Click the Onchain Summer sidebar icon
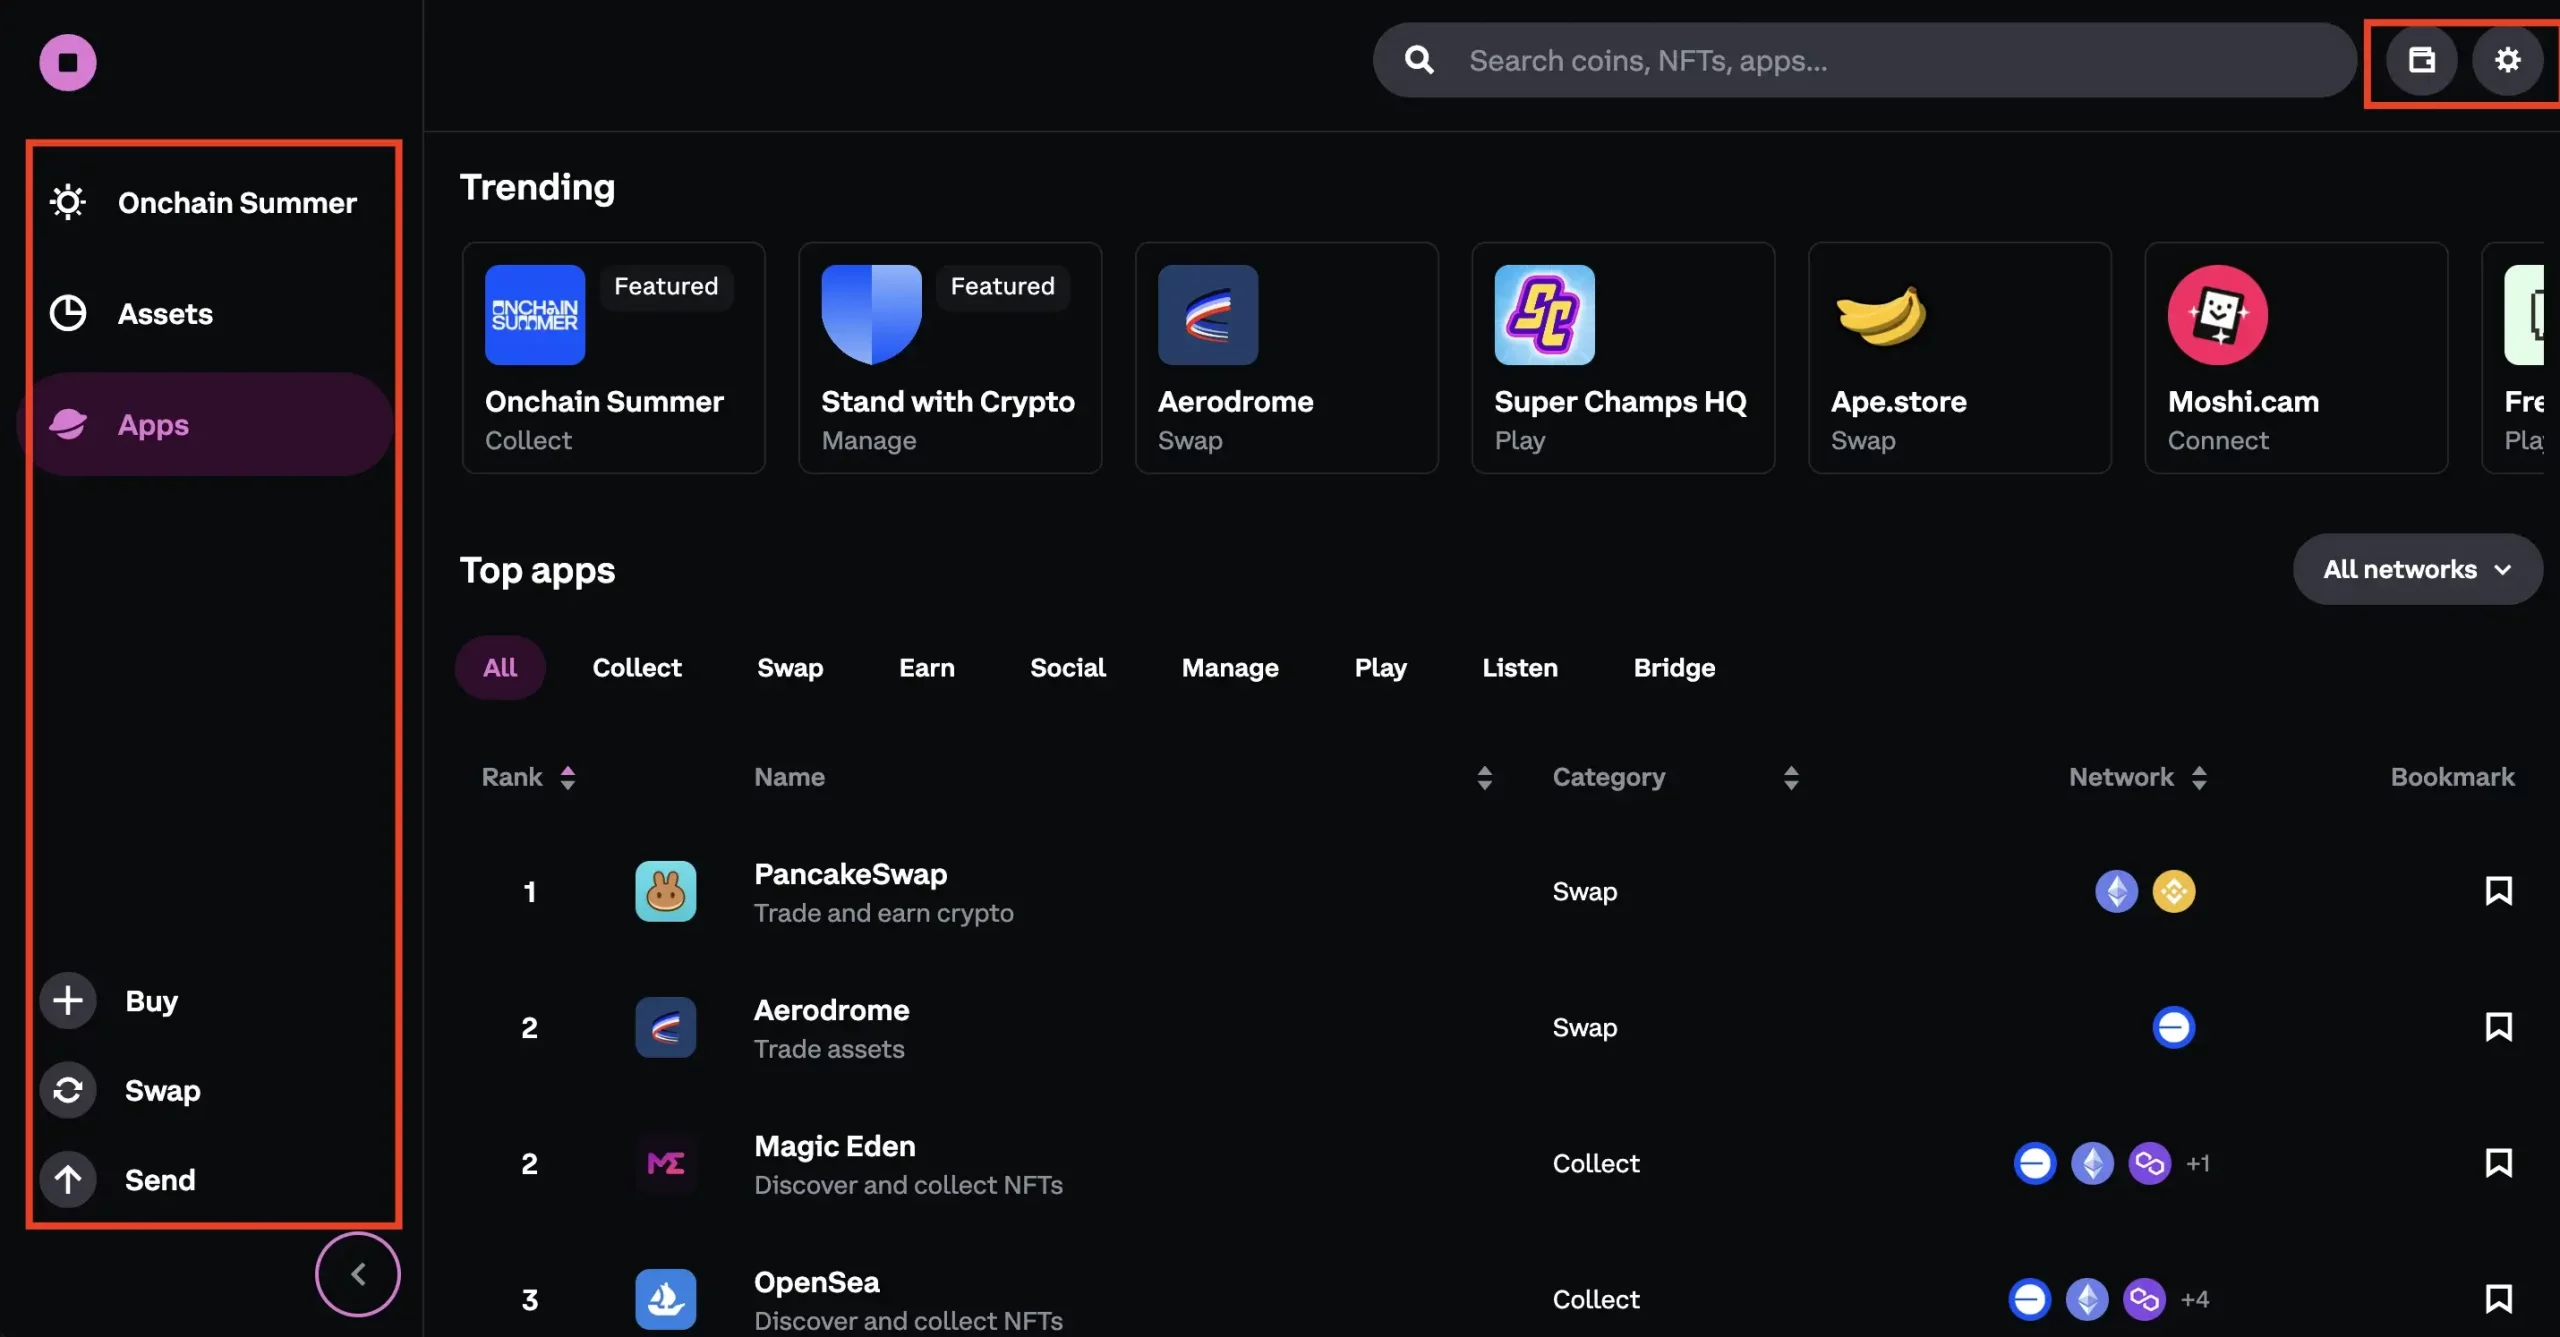Image resolution: width=2560 pixels, height=1337 pixels. click(x=68, y=200)
